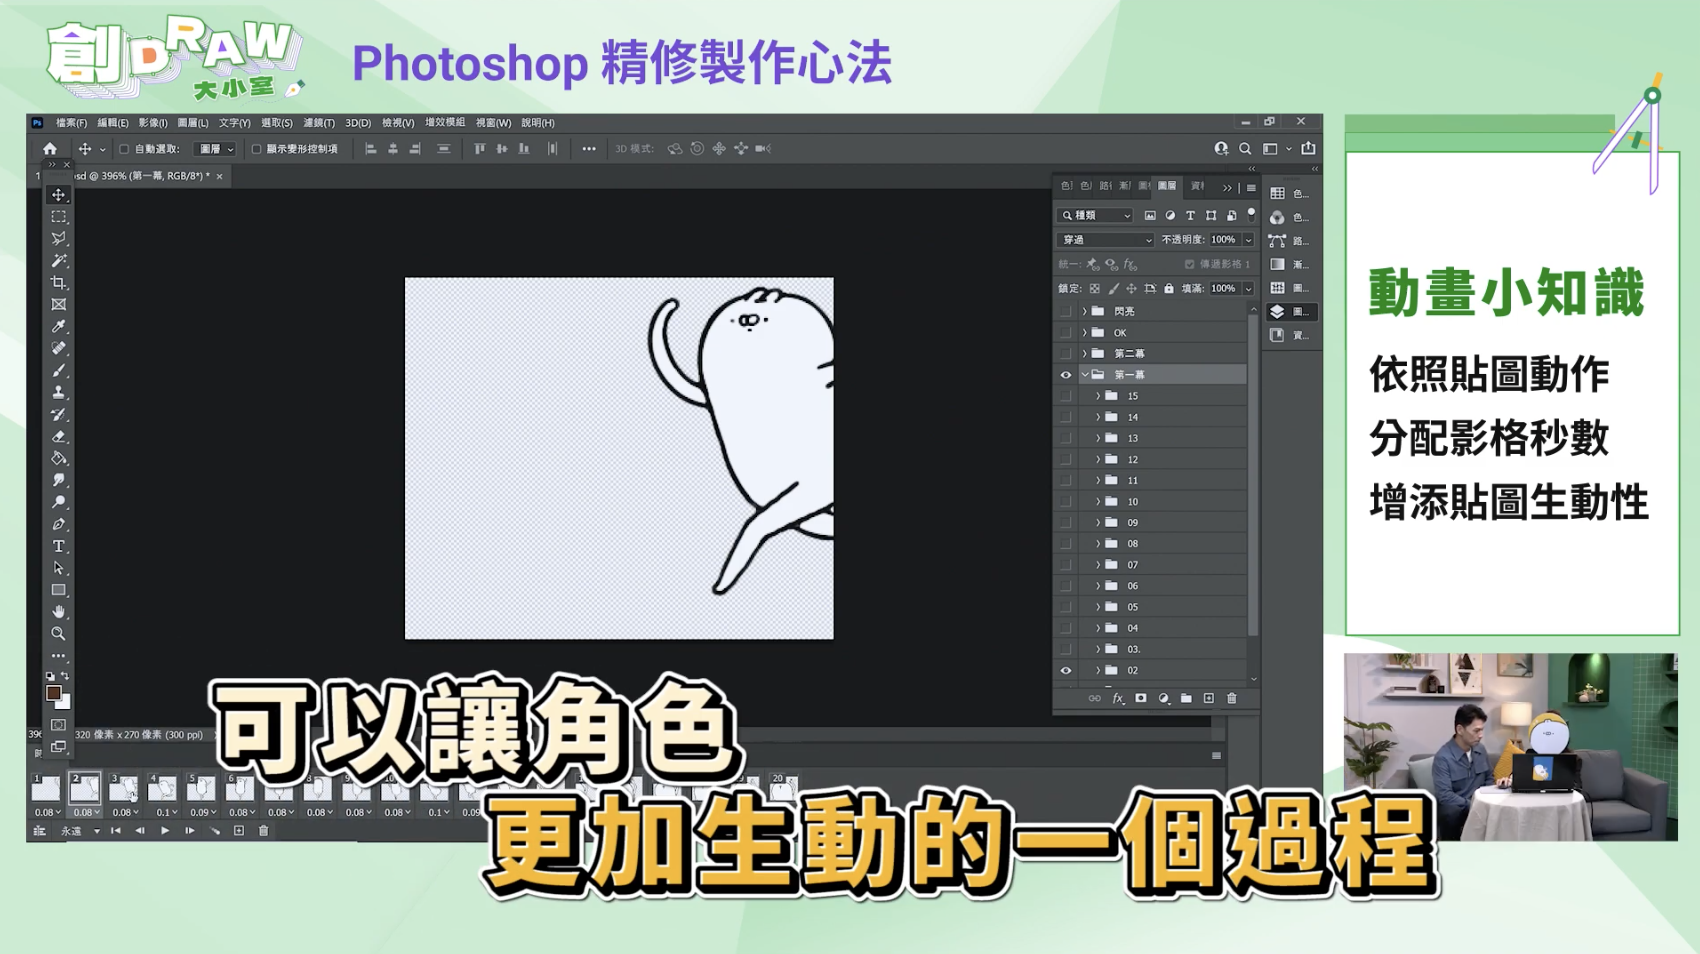Select frame 5 thumbnail in timeline
This screenshot has width=1700, height=954.
point(201,787)
